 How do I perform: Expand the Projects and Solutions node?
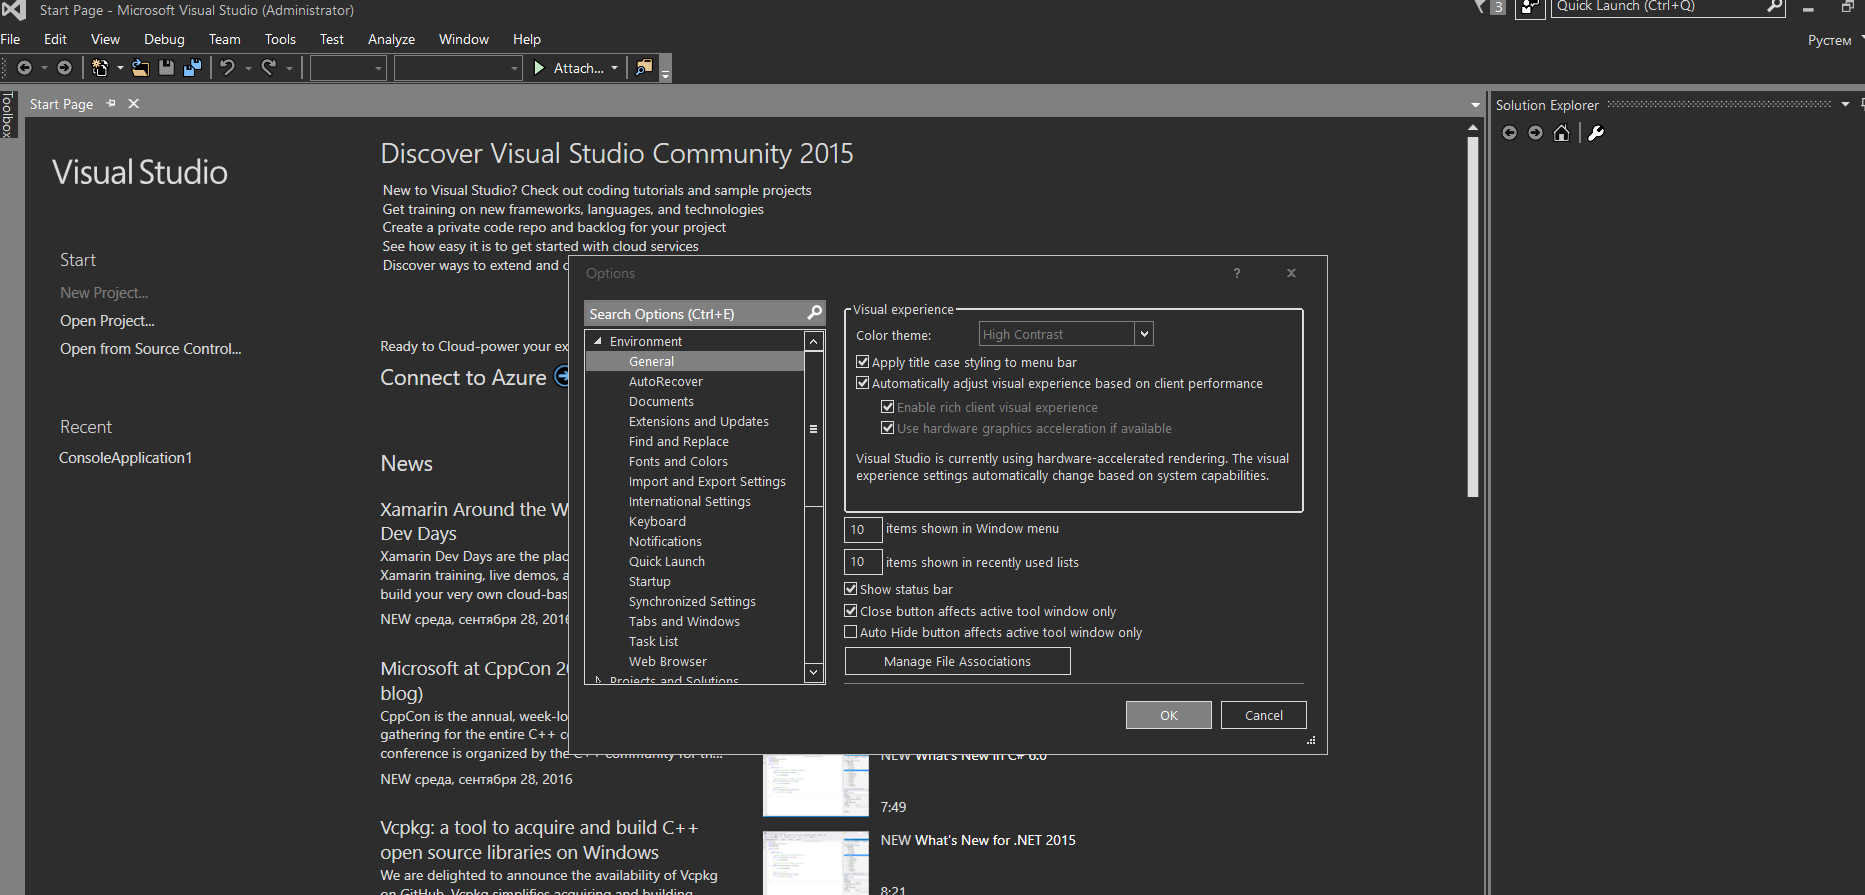coord(598,680)
